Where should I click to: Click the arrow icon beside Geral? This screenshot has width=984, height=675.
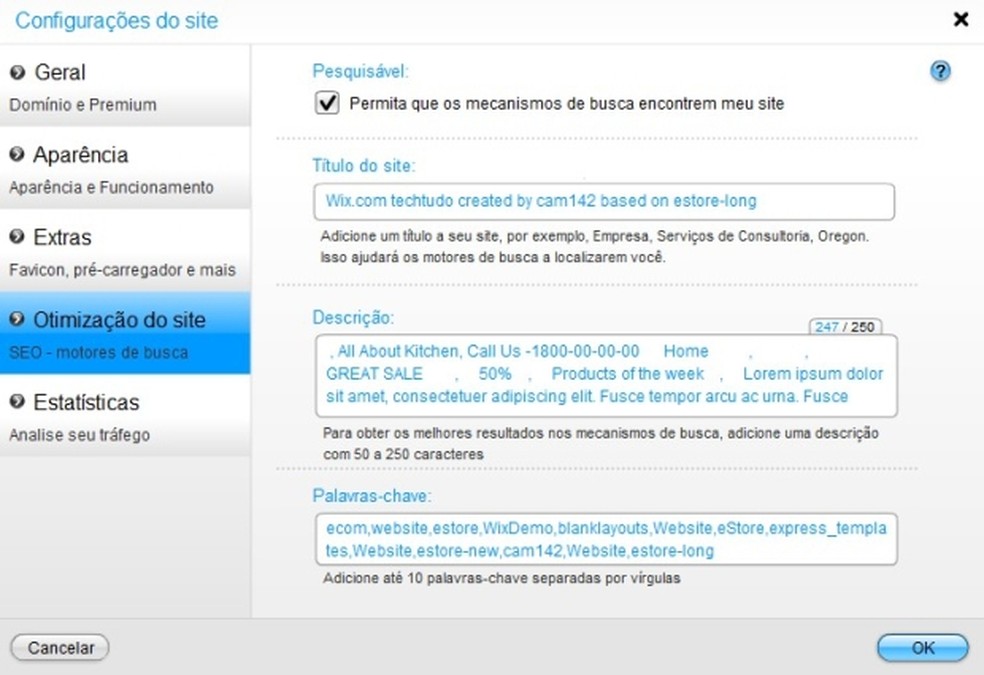coord(20,71)
